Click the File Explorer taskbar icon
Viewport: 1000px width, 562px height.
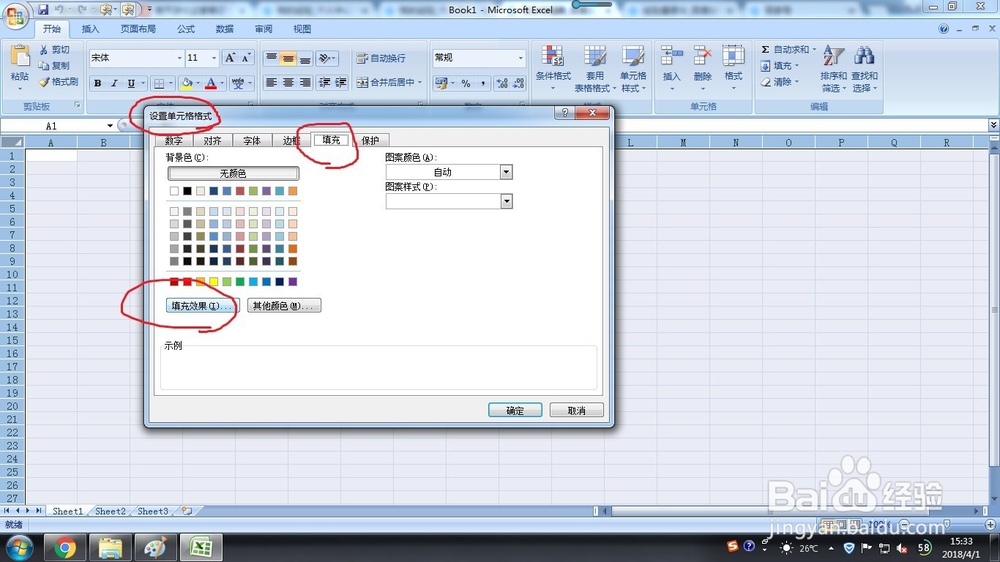tap(110, 547)
